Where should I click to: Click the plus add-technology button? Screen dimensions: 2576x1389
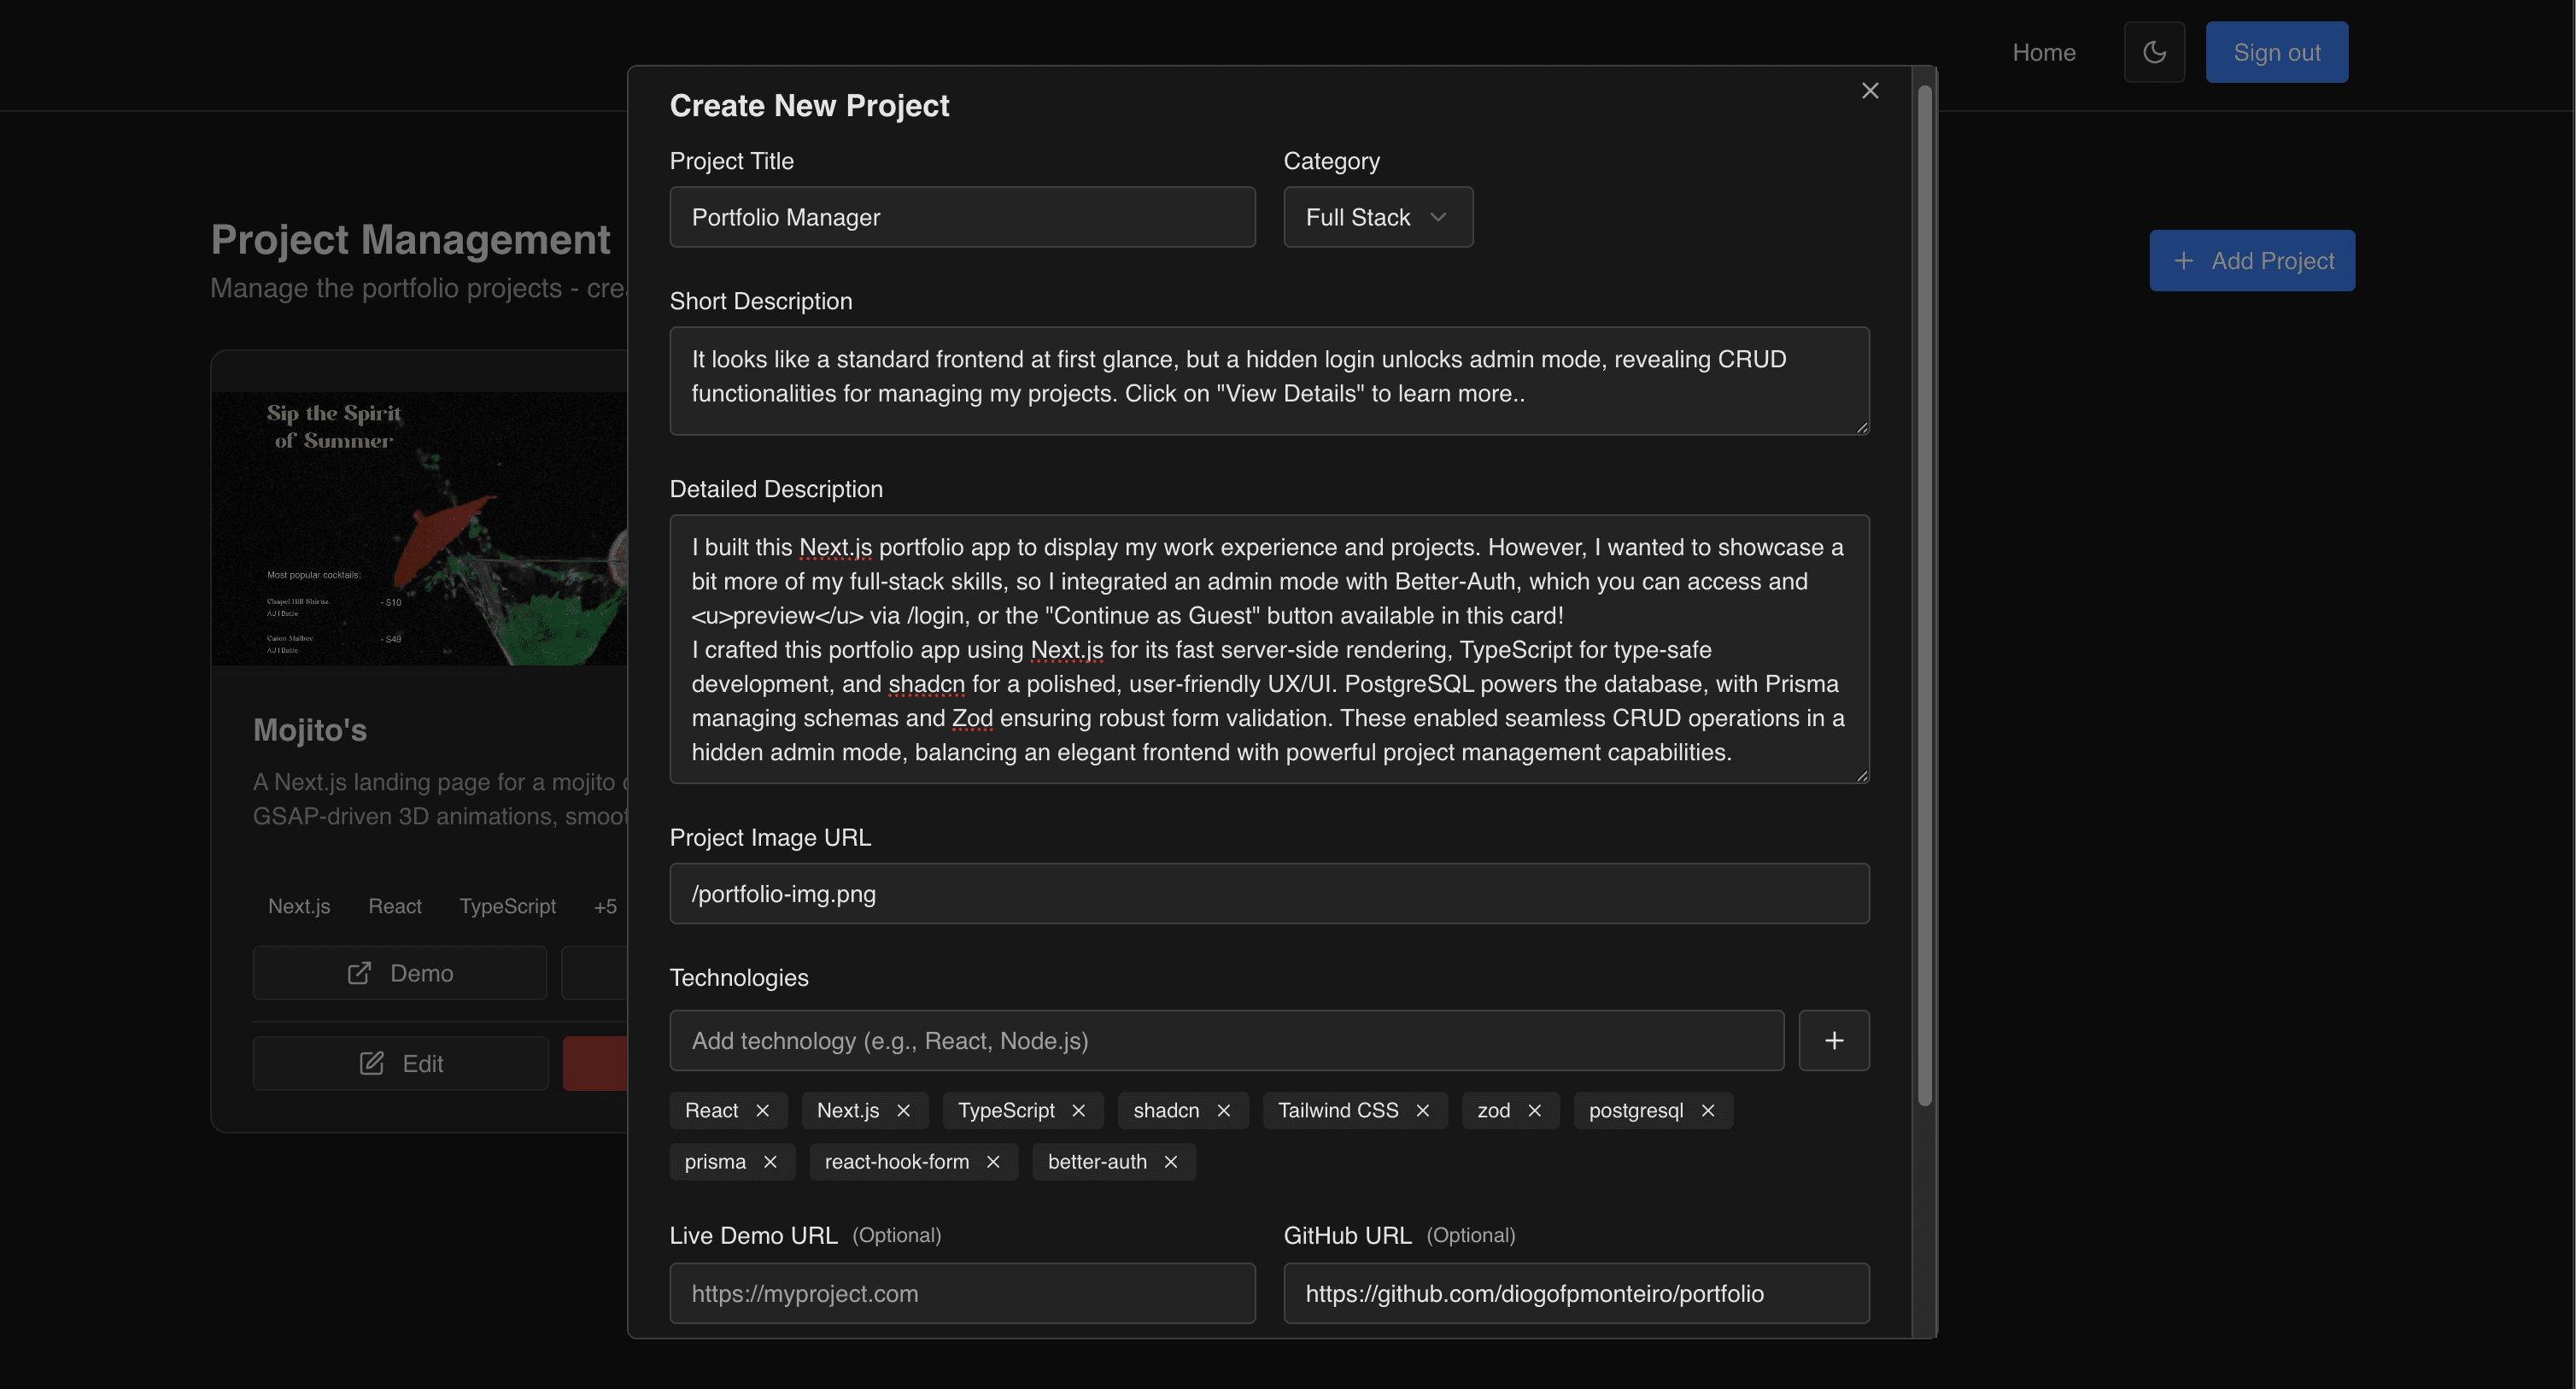(1833, 1040)
